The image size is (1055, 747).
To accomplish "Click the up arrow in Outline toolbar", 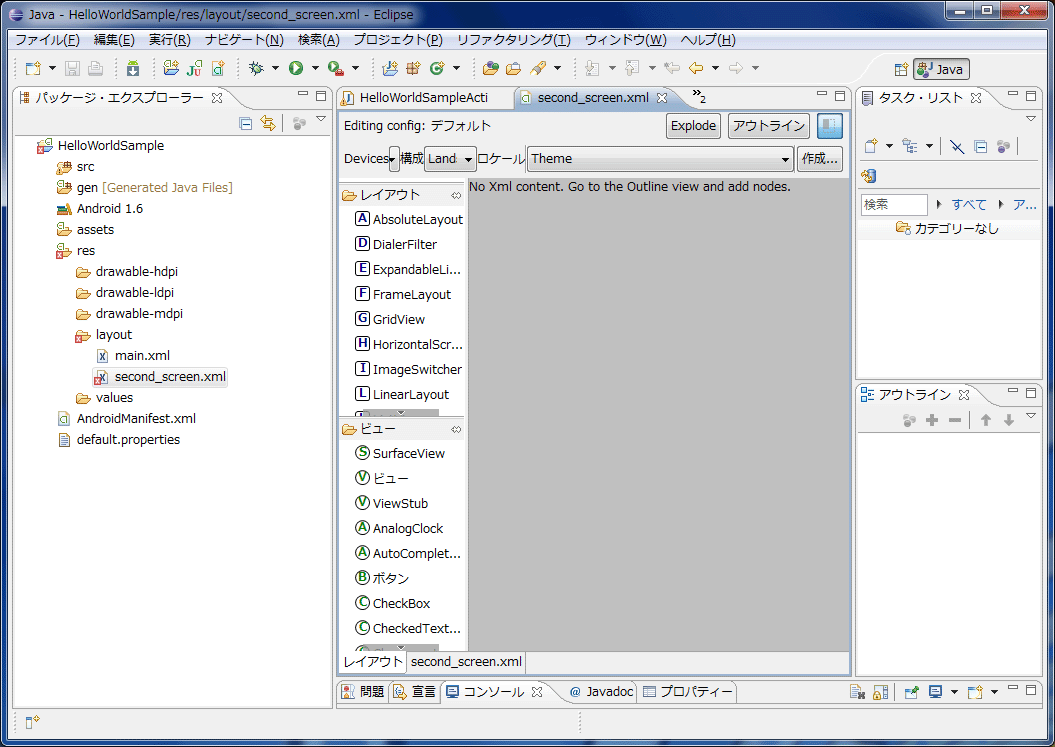I will [986, 421].
